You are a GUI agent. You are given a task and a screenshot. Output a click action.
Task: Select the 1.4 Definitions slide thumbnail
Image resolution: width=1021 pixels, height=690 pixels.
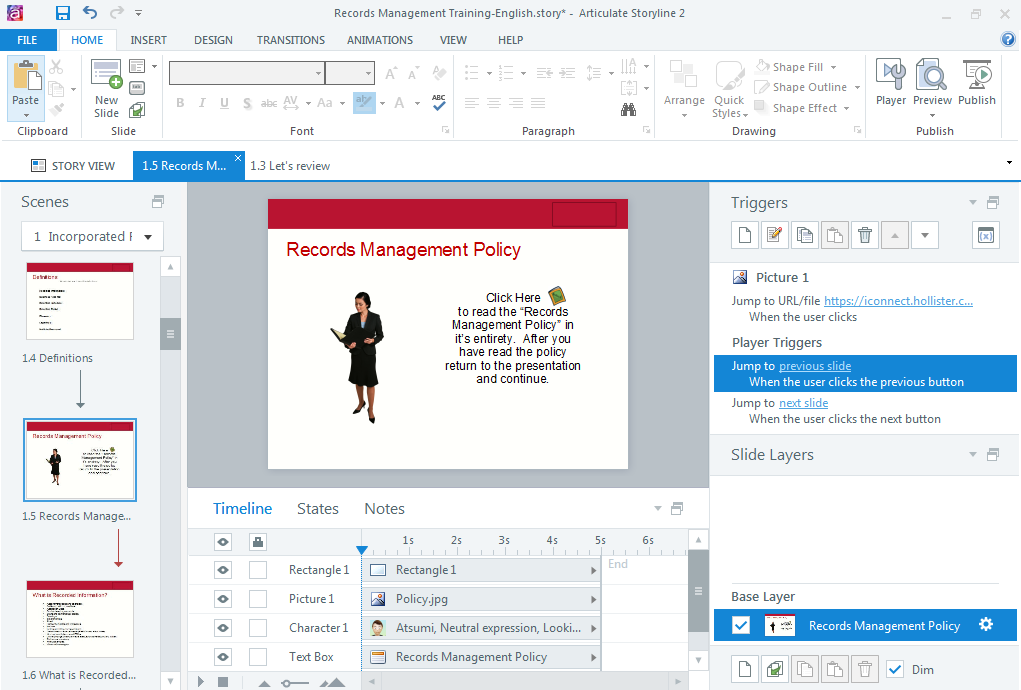point(80,301)
